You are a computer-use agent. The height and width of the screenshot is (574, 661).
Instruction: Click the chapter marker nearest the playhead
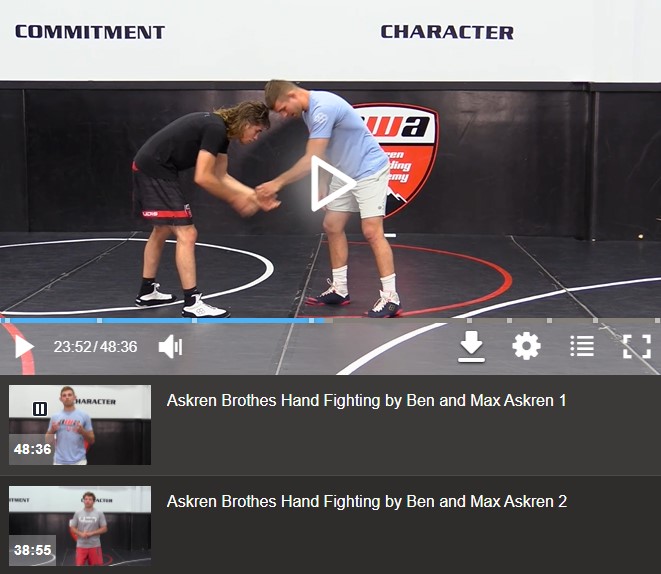tap(311, 321)
